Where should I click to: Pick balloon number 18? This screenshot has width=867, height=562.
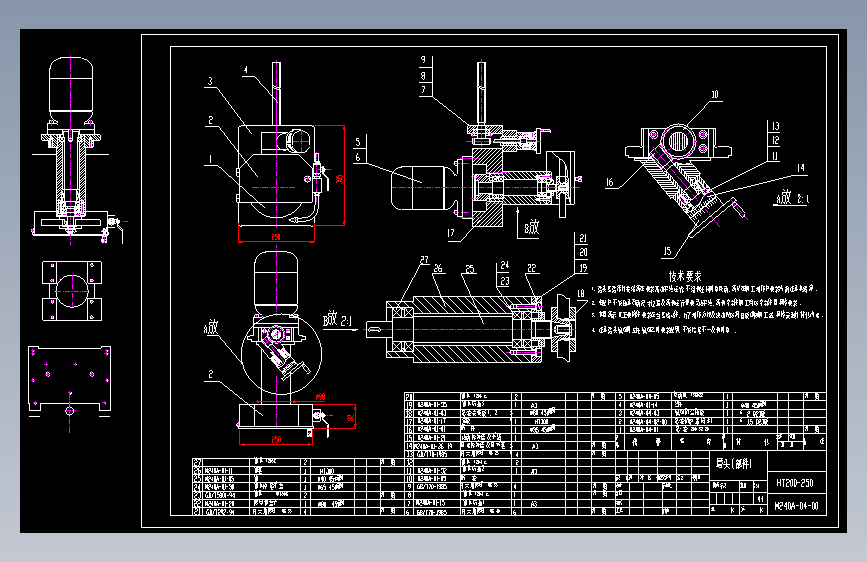pyautogui.click(x=581, y=294)
